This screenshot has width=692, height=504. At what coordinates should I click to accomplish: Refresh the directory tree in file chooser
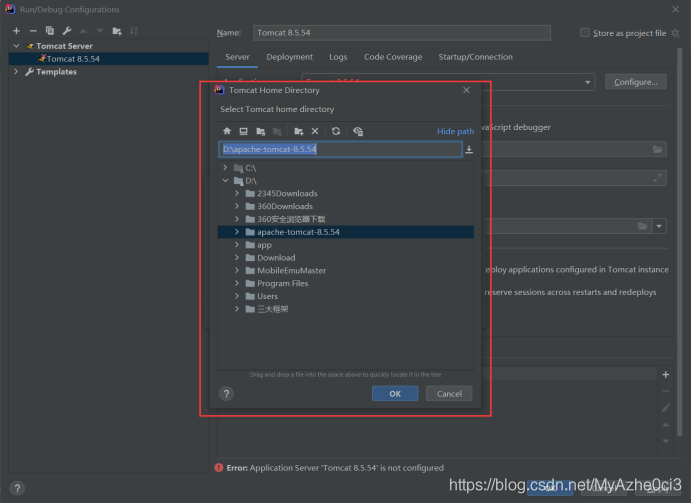pos(336,131)
